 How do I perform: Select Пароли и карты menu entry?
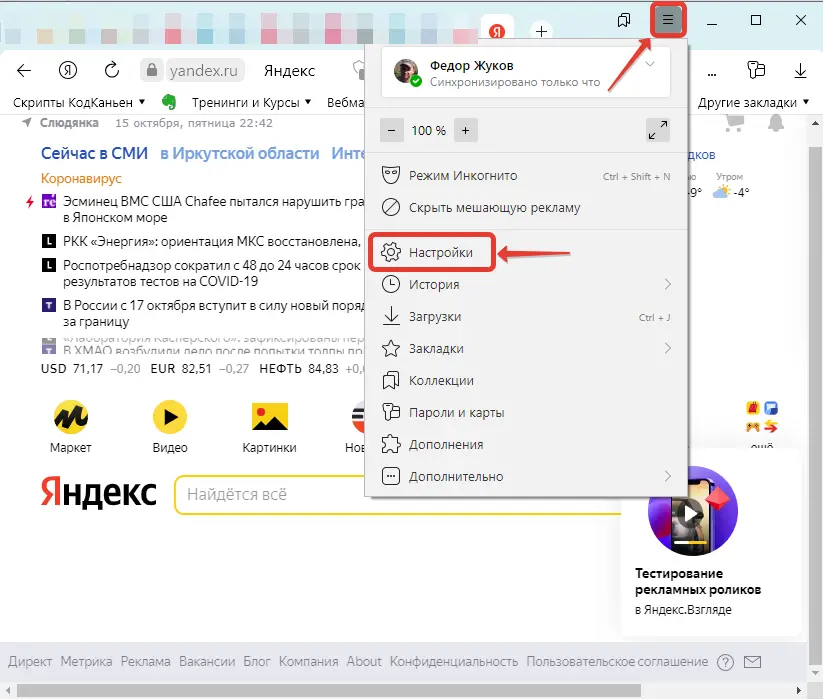click(456, 412)
